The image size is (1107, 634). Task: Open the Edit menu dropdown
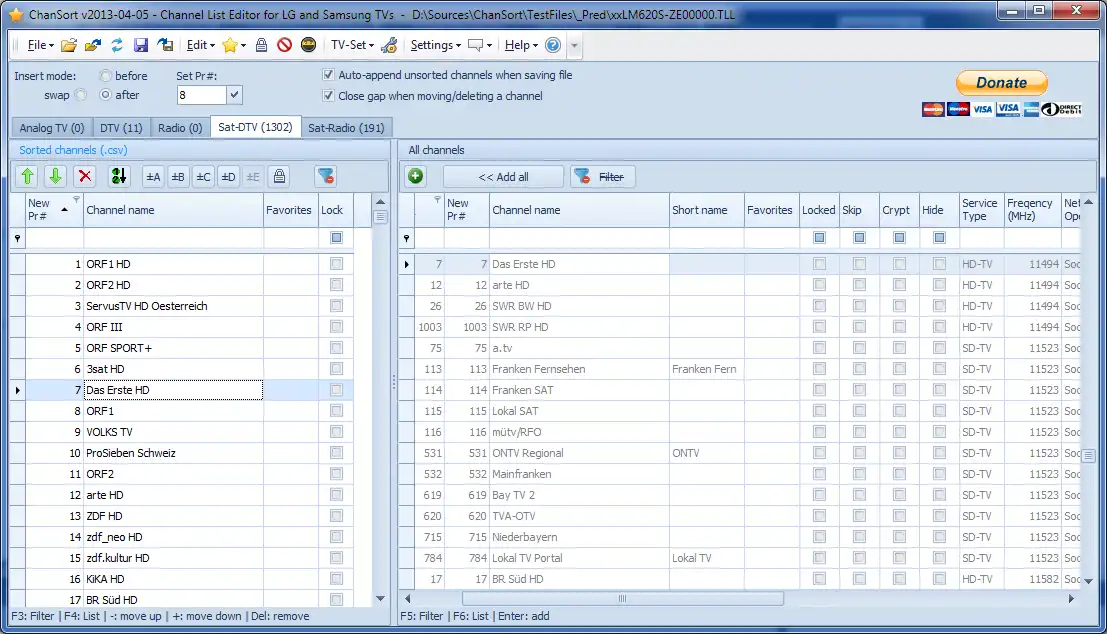pyautogui.click(x=201, y=45)
